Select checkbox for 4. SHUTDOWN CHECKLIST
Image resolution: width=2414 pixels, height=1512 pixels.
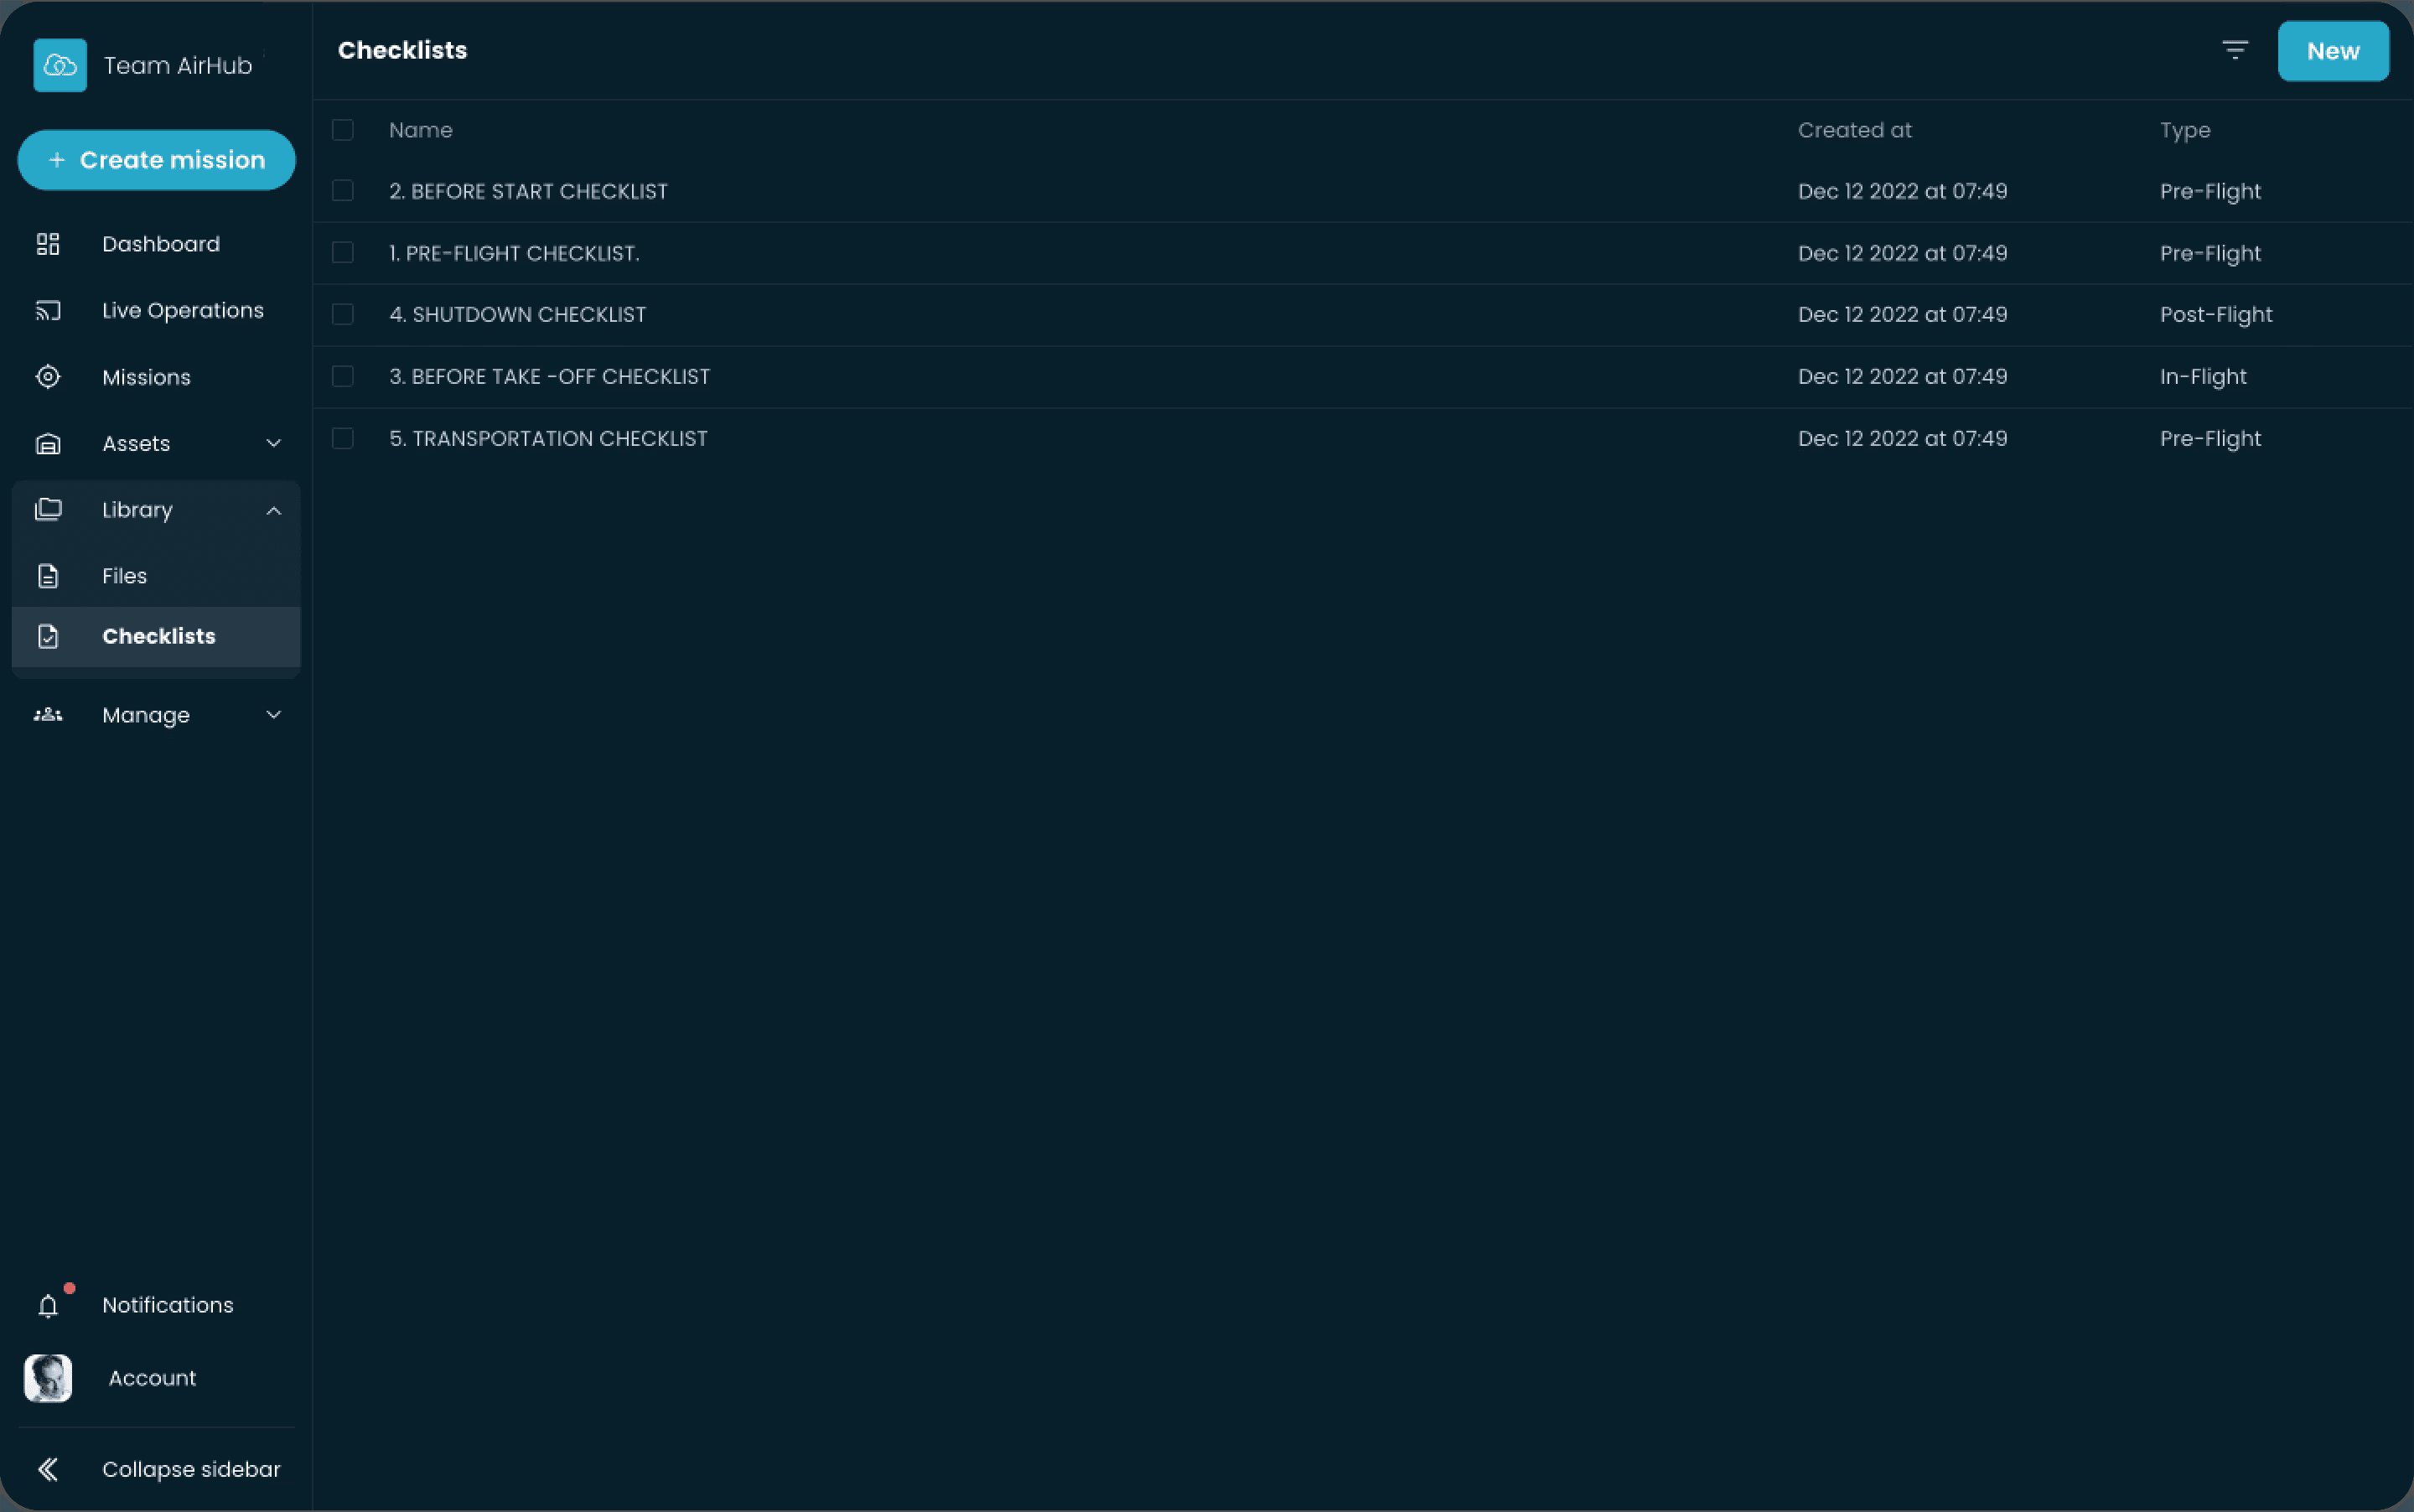[x=343, y=314]
